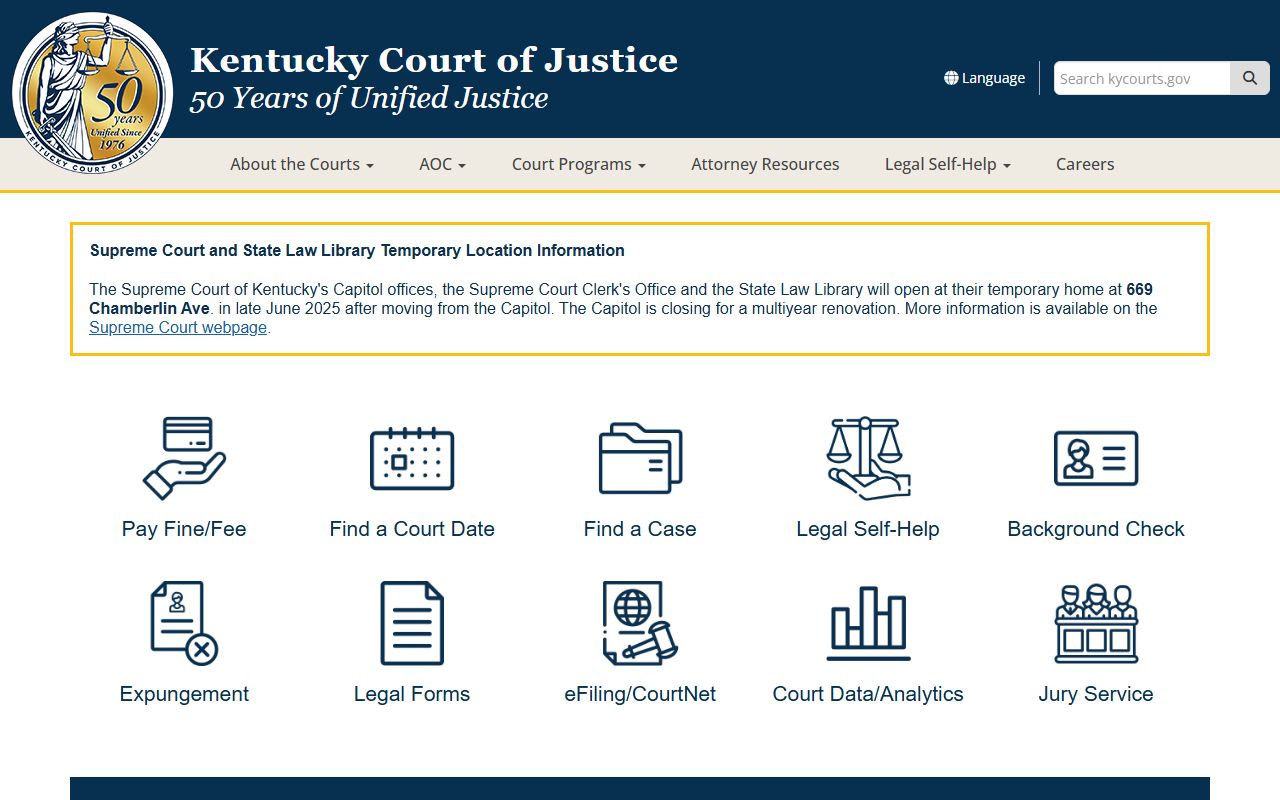Click the magnifying glass search button
Image resolution: width=1280 pixels, height=800 pixels.
click(1249, 78)
